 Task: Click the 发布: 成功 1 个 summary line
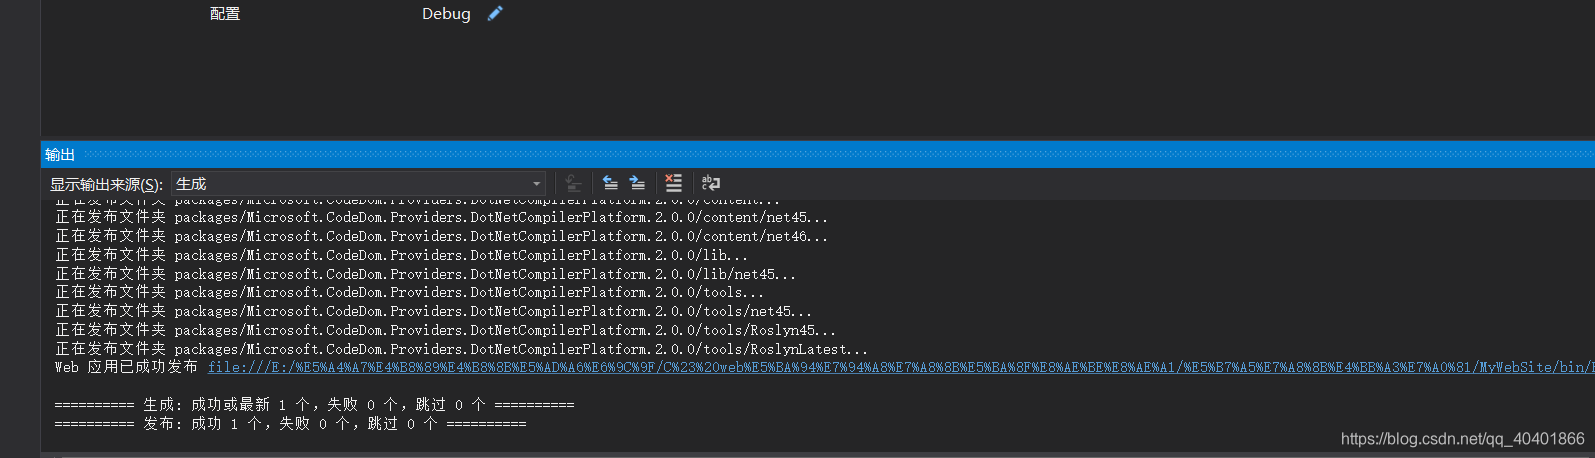(290, 424)
